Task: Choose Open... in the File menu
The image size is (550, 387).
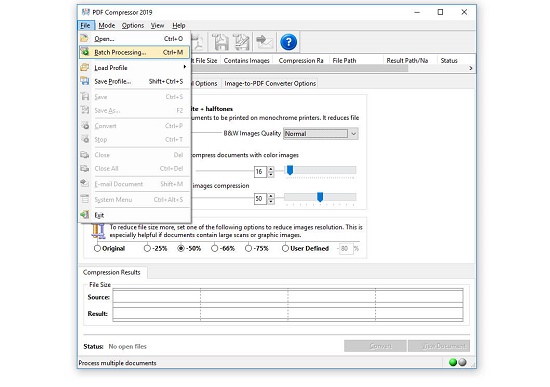Action: click(134, 39)
